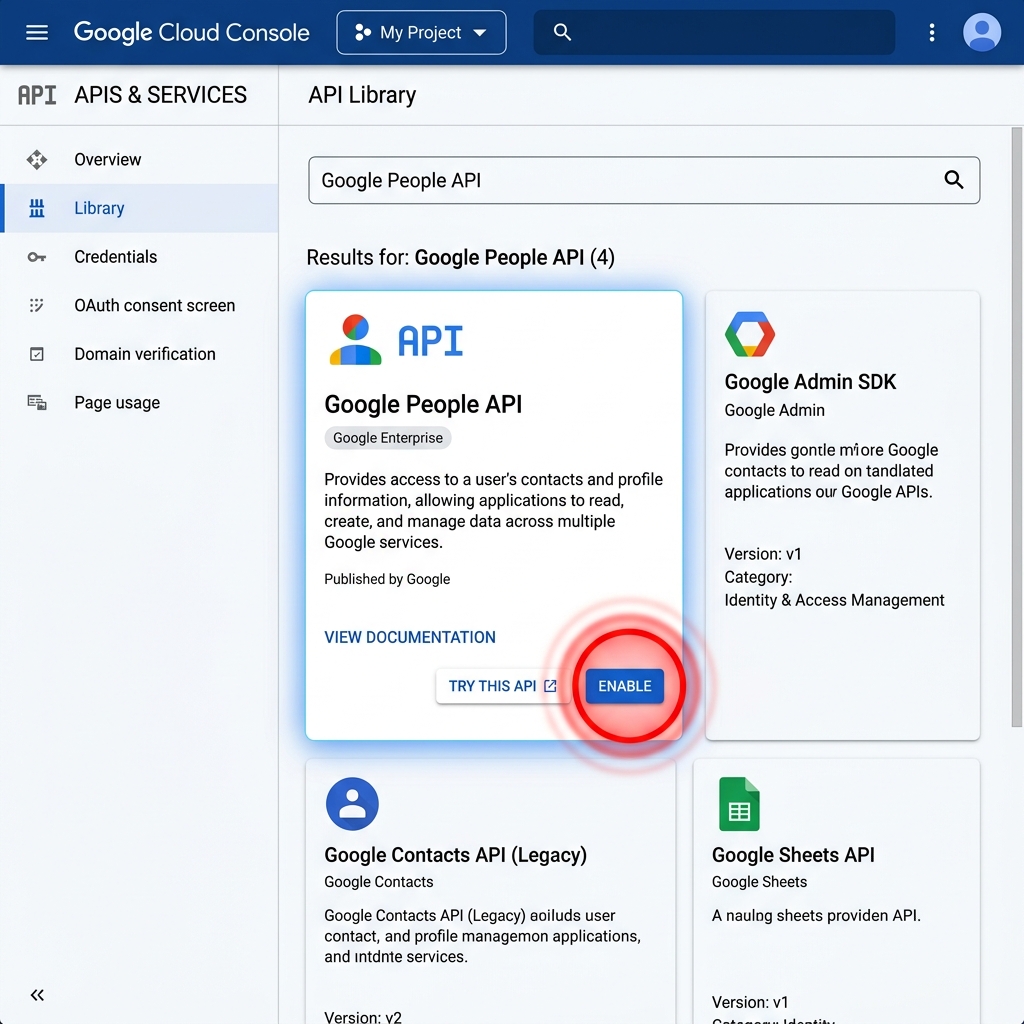Open the hamburger navigation menu
Image resolution: width=1024 pixels, height=1024 pixels.
click(37, 33)
